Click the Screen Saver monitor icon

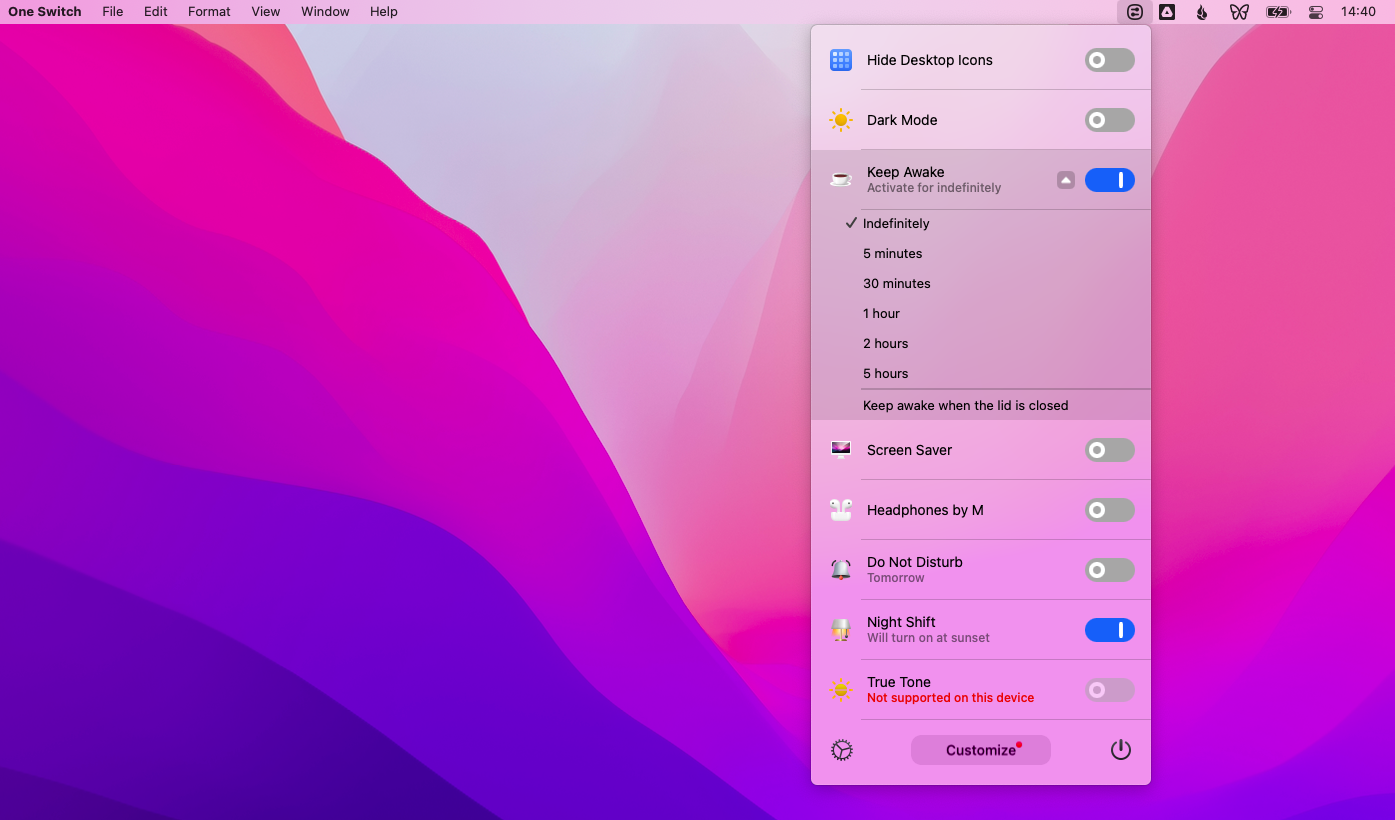click(x=841, y=450)
